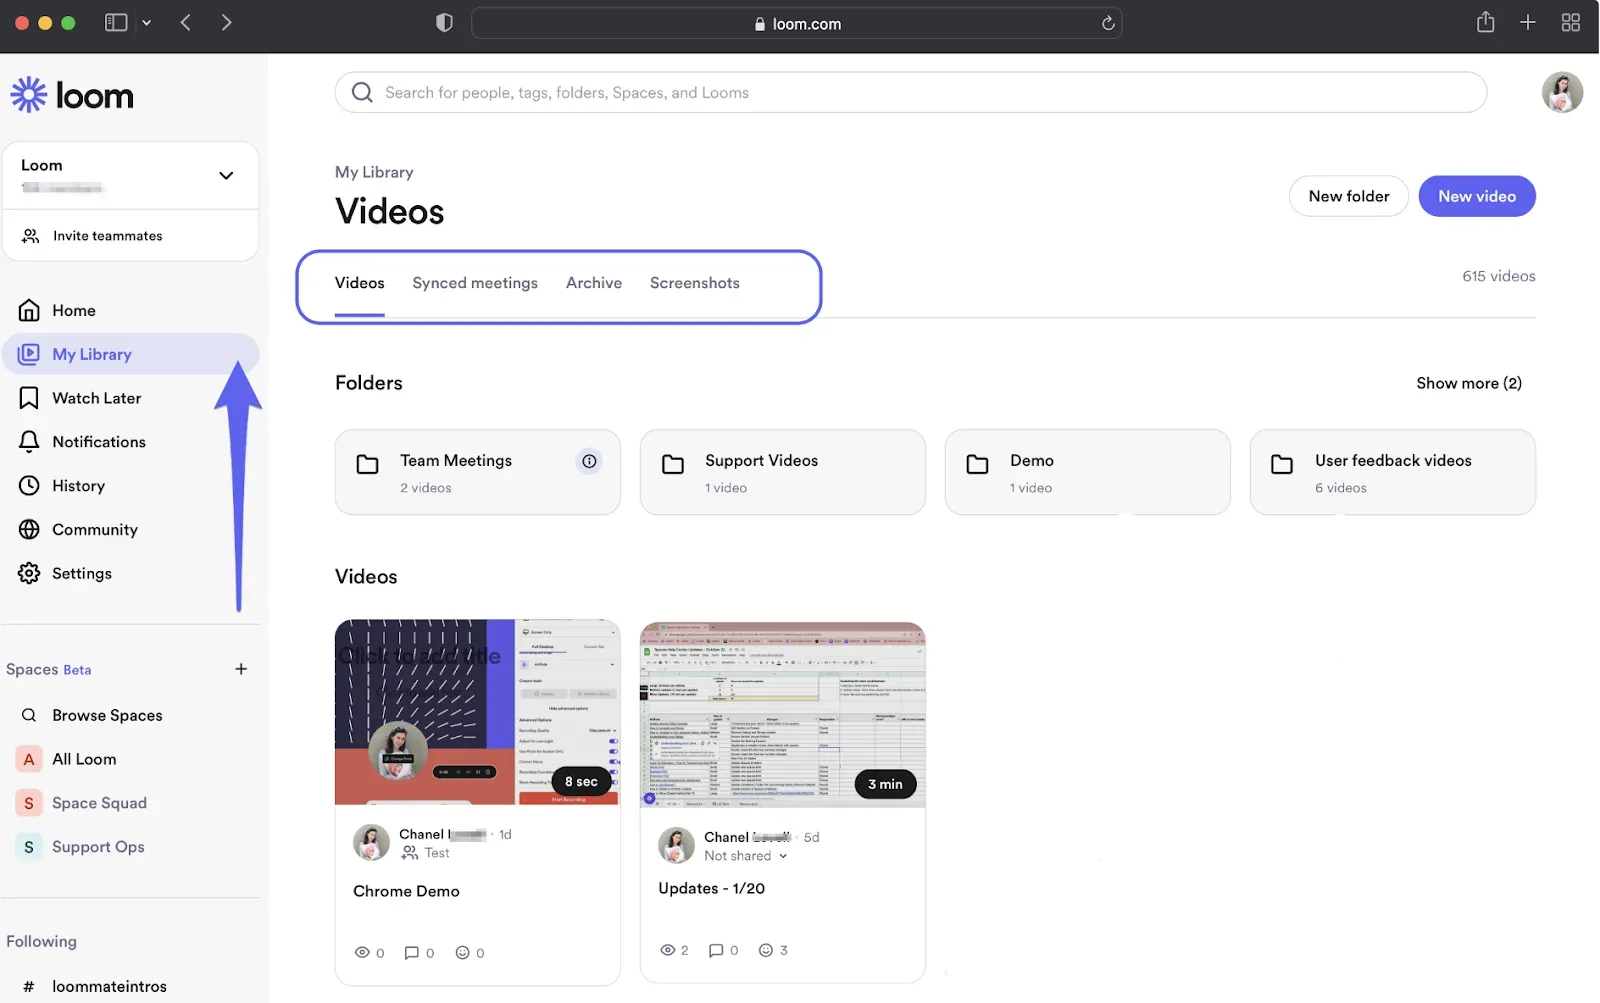
Task: Click the Show more (2) link
Action: tap(1469, 383)
